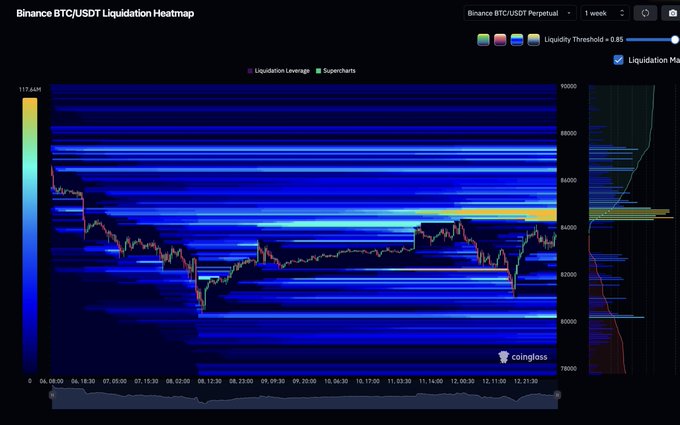Select the blue heatmap color theme swatch
The height and width of the screenshot is (425, 680).
tap(517, 39)
